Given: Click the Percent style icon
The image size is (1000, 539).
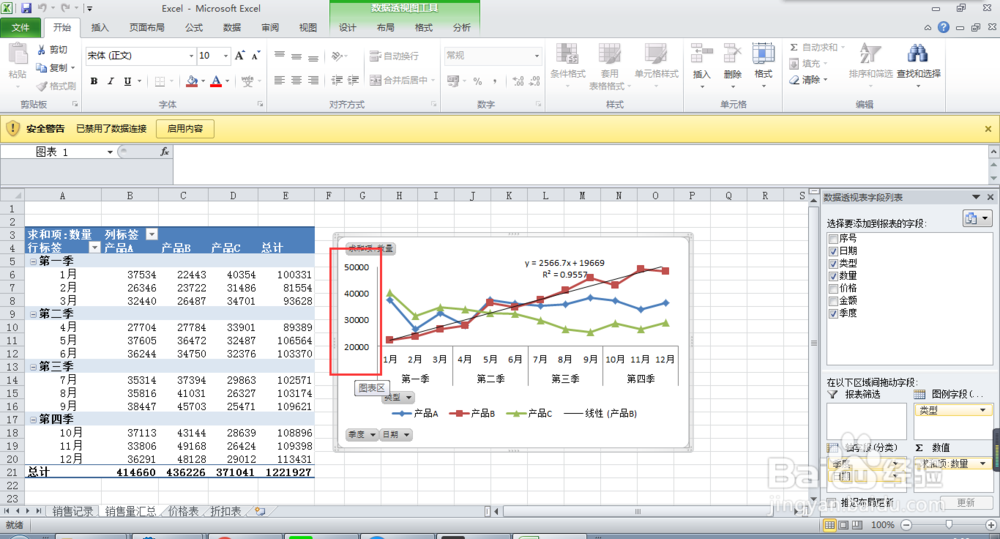Looking at the screenshot, I should 478,81.
